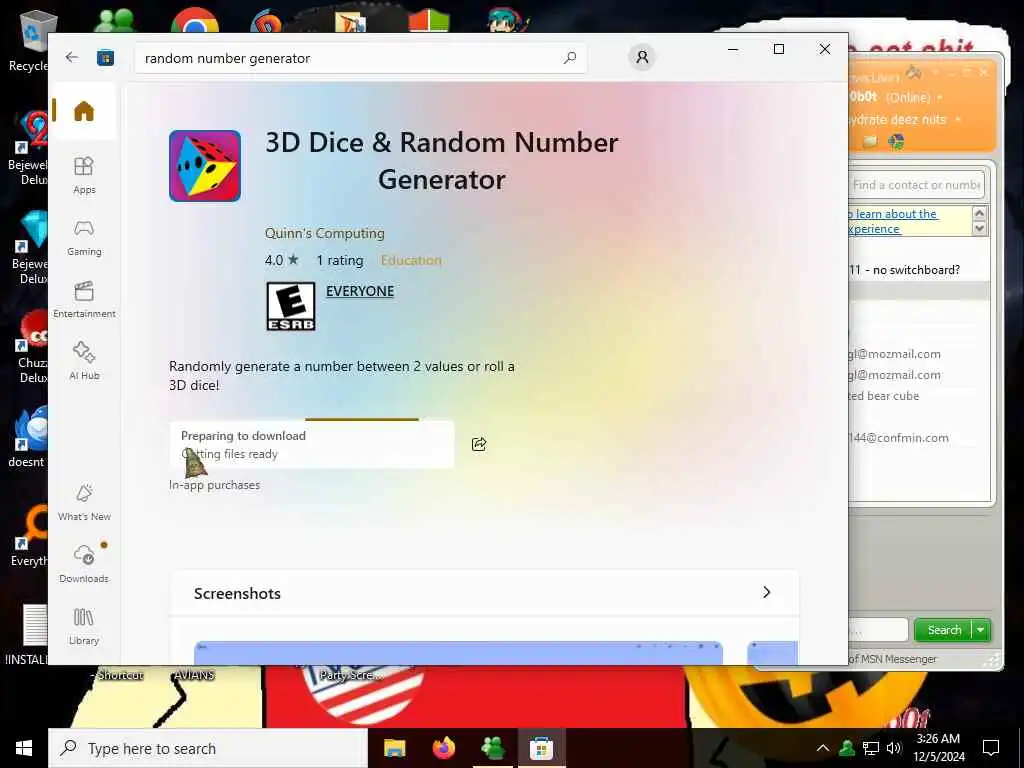Click the Microsoft Store logo icon

click(105, 58)
